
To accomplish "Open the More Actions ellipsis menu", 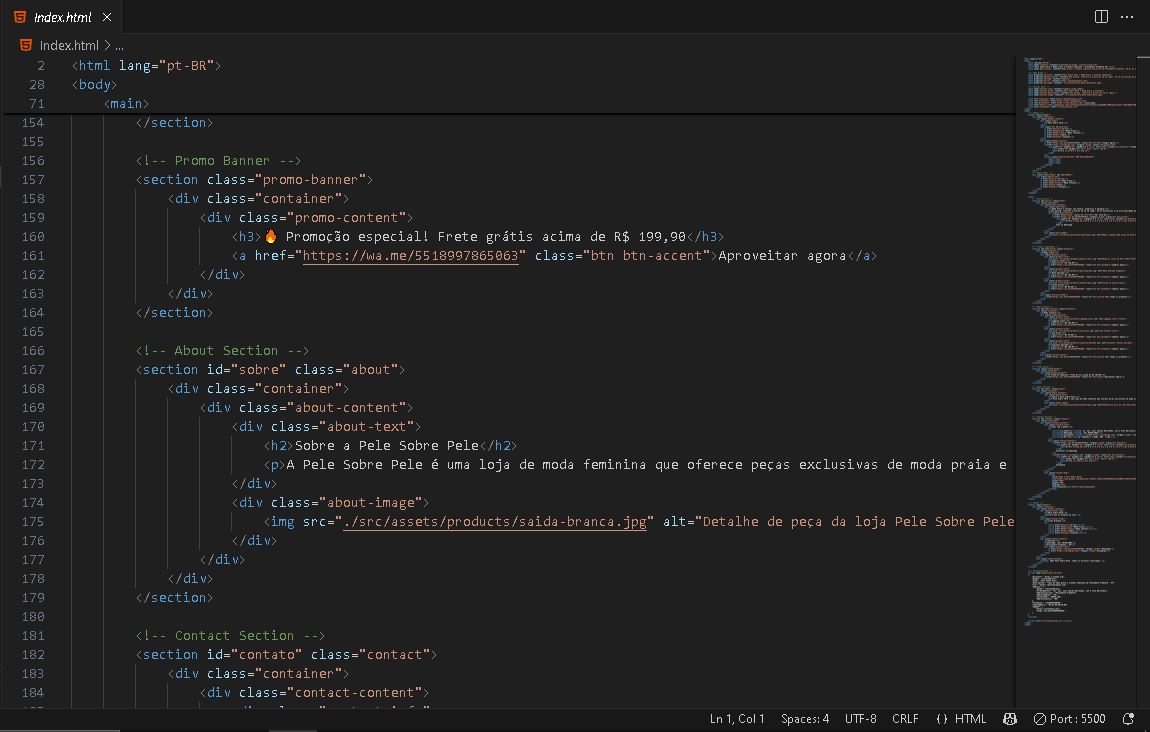I will coord(1127,17).
